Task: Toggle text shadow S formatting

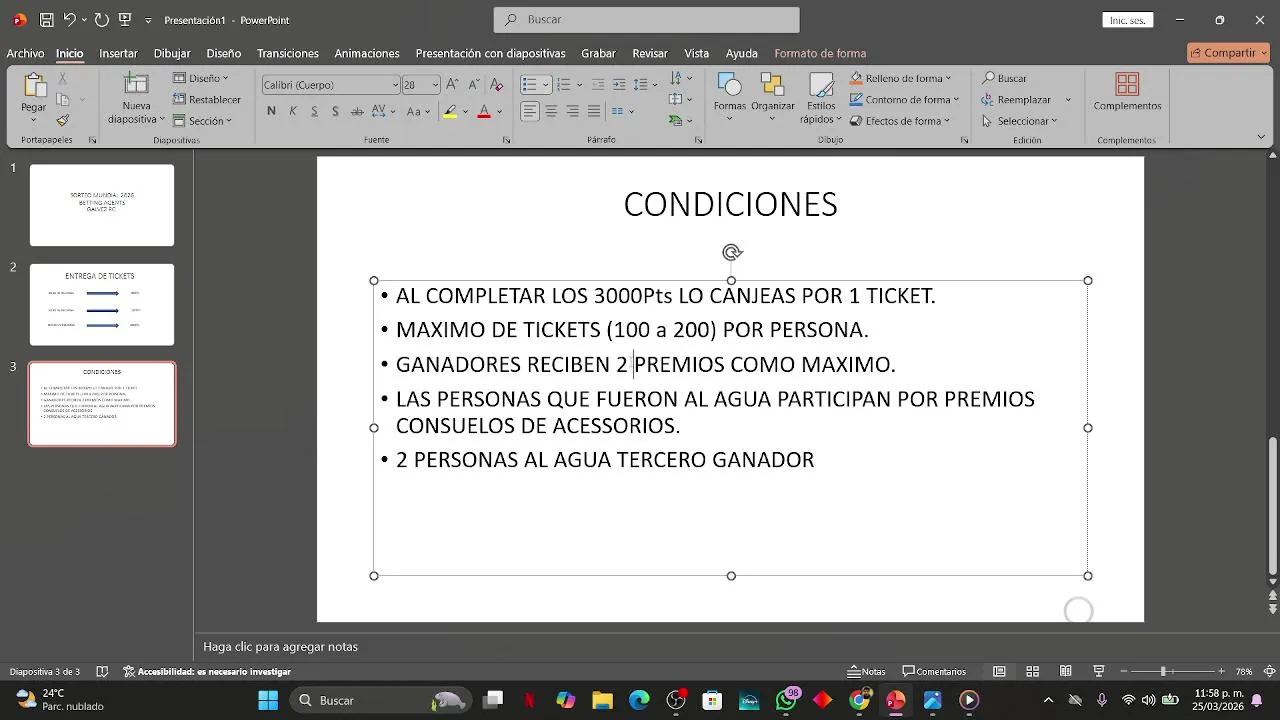Action: coord(336,111)
